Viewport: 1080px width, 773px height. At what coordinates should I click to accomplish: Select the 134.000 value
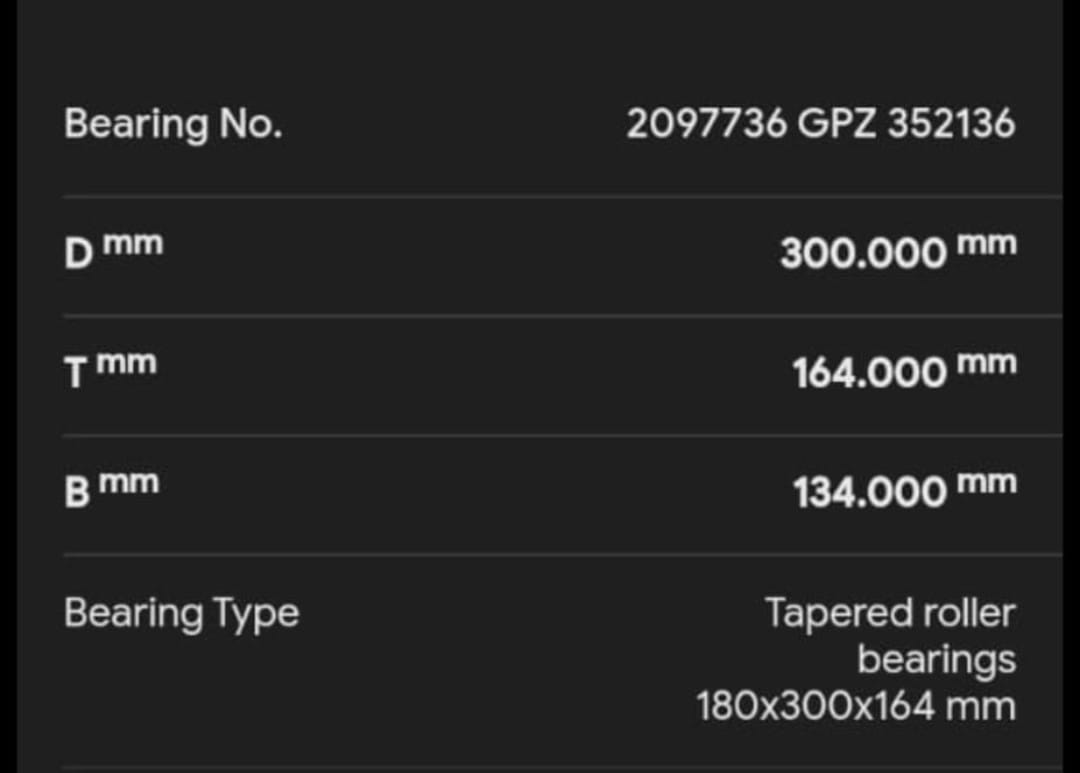tap(869, 493)
